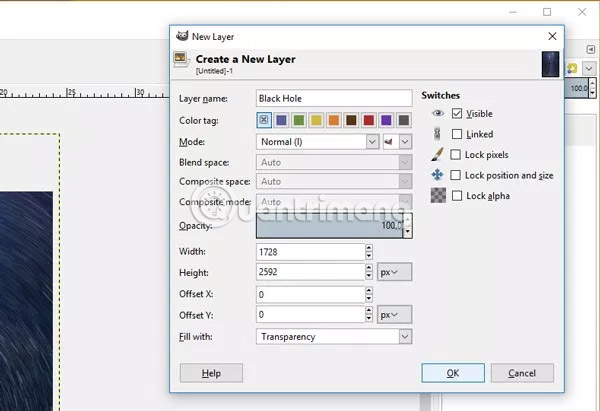Open the size unit px dropdown
This screenshot has height=411, width=600.
(395, 272)
